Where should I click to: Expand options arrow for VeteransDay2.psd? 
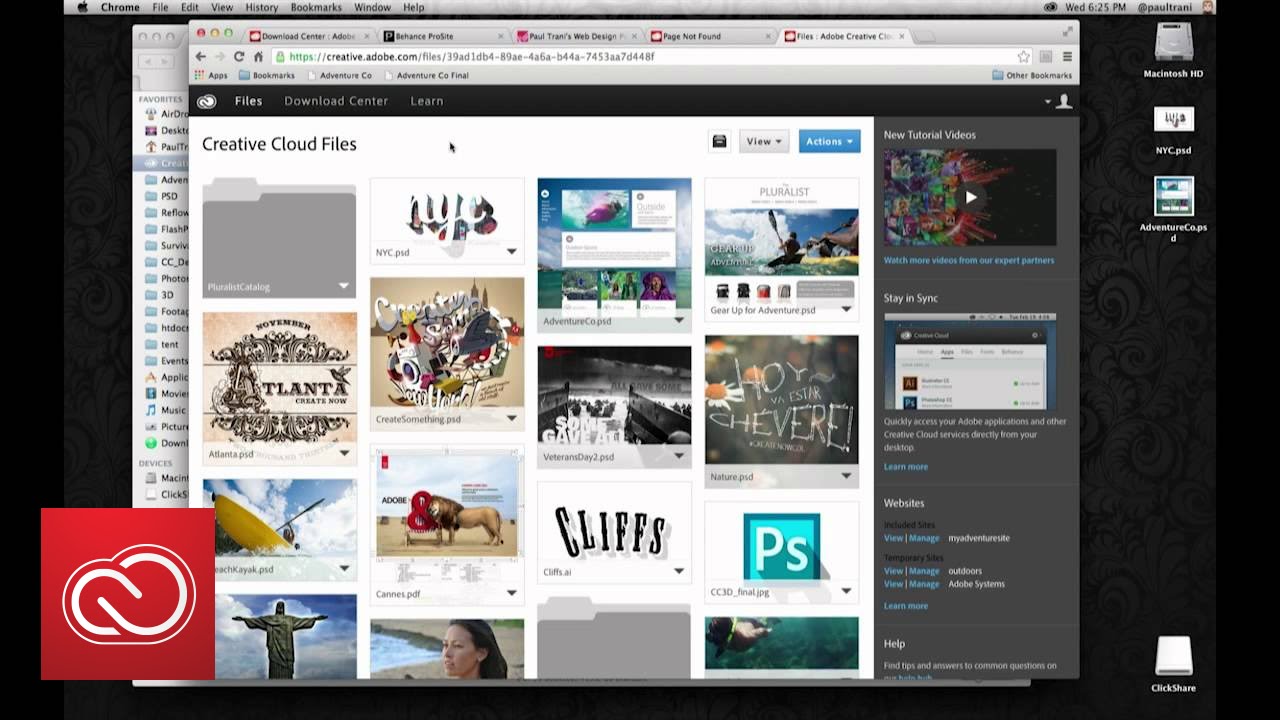678,456
